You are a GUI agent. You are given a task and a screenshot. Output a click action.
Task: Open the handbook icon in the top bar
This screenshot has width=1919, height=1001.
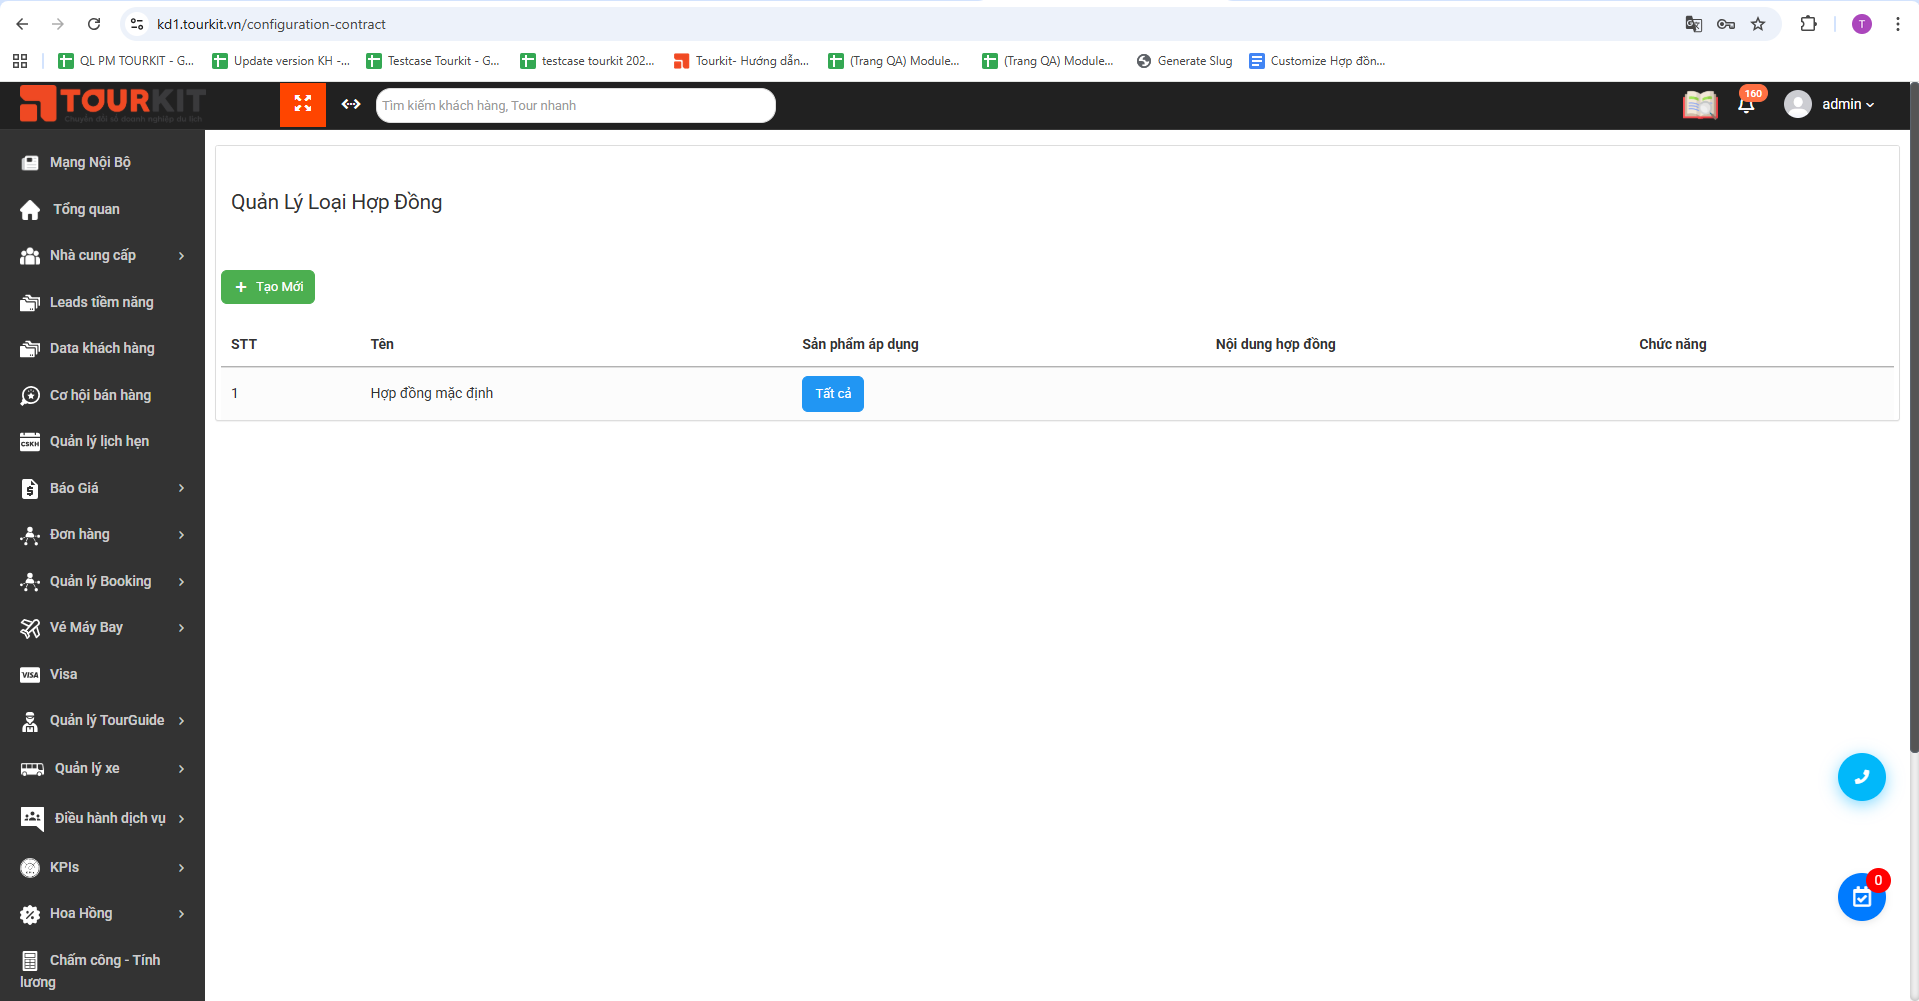click(x=1699, y=104)
